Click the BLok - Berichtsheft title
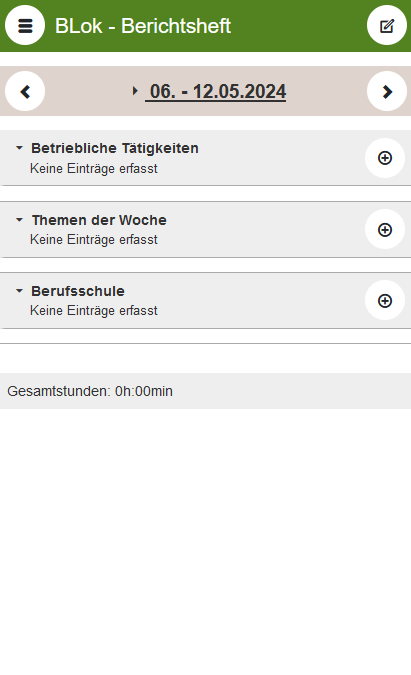This screenshot has width=411, height=675. tap(143, 26)
